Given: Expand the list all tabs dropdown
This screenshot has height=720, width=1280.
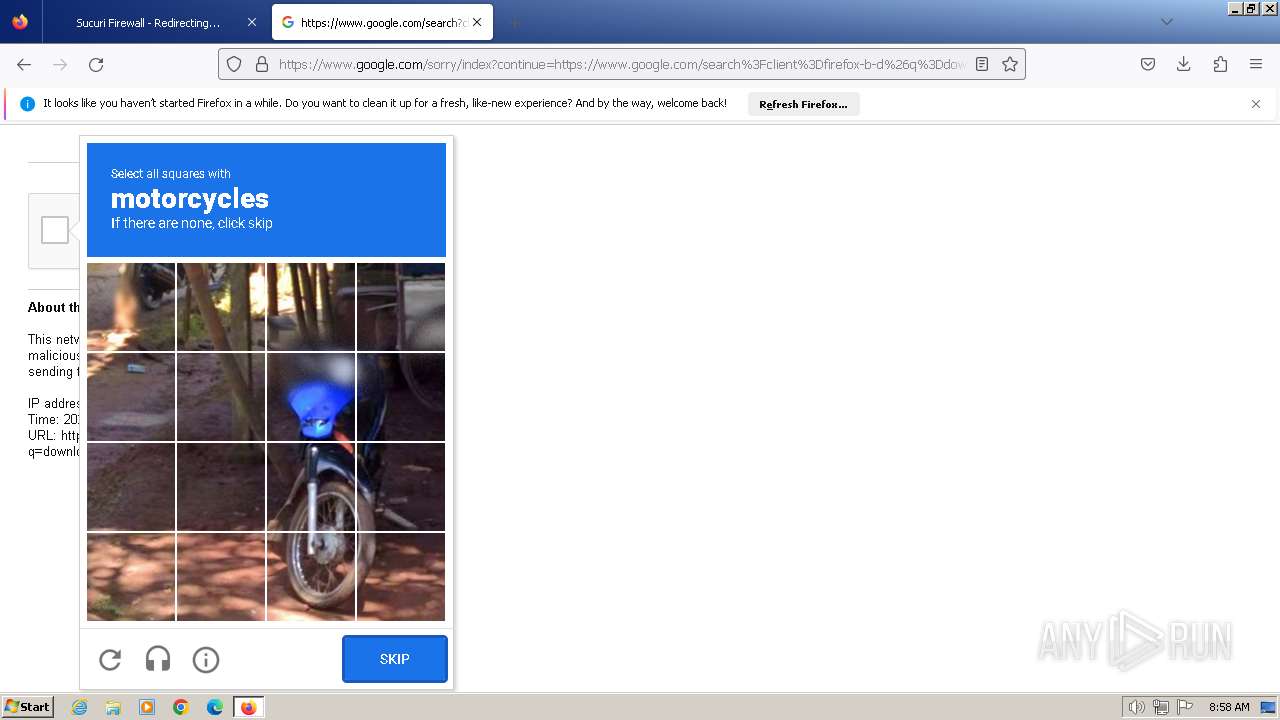Looking at the screenshot, I should pos(1166,22).
